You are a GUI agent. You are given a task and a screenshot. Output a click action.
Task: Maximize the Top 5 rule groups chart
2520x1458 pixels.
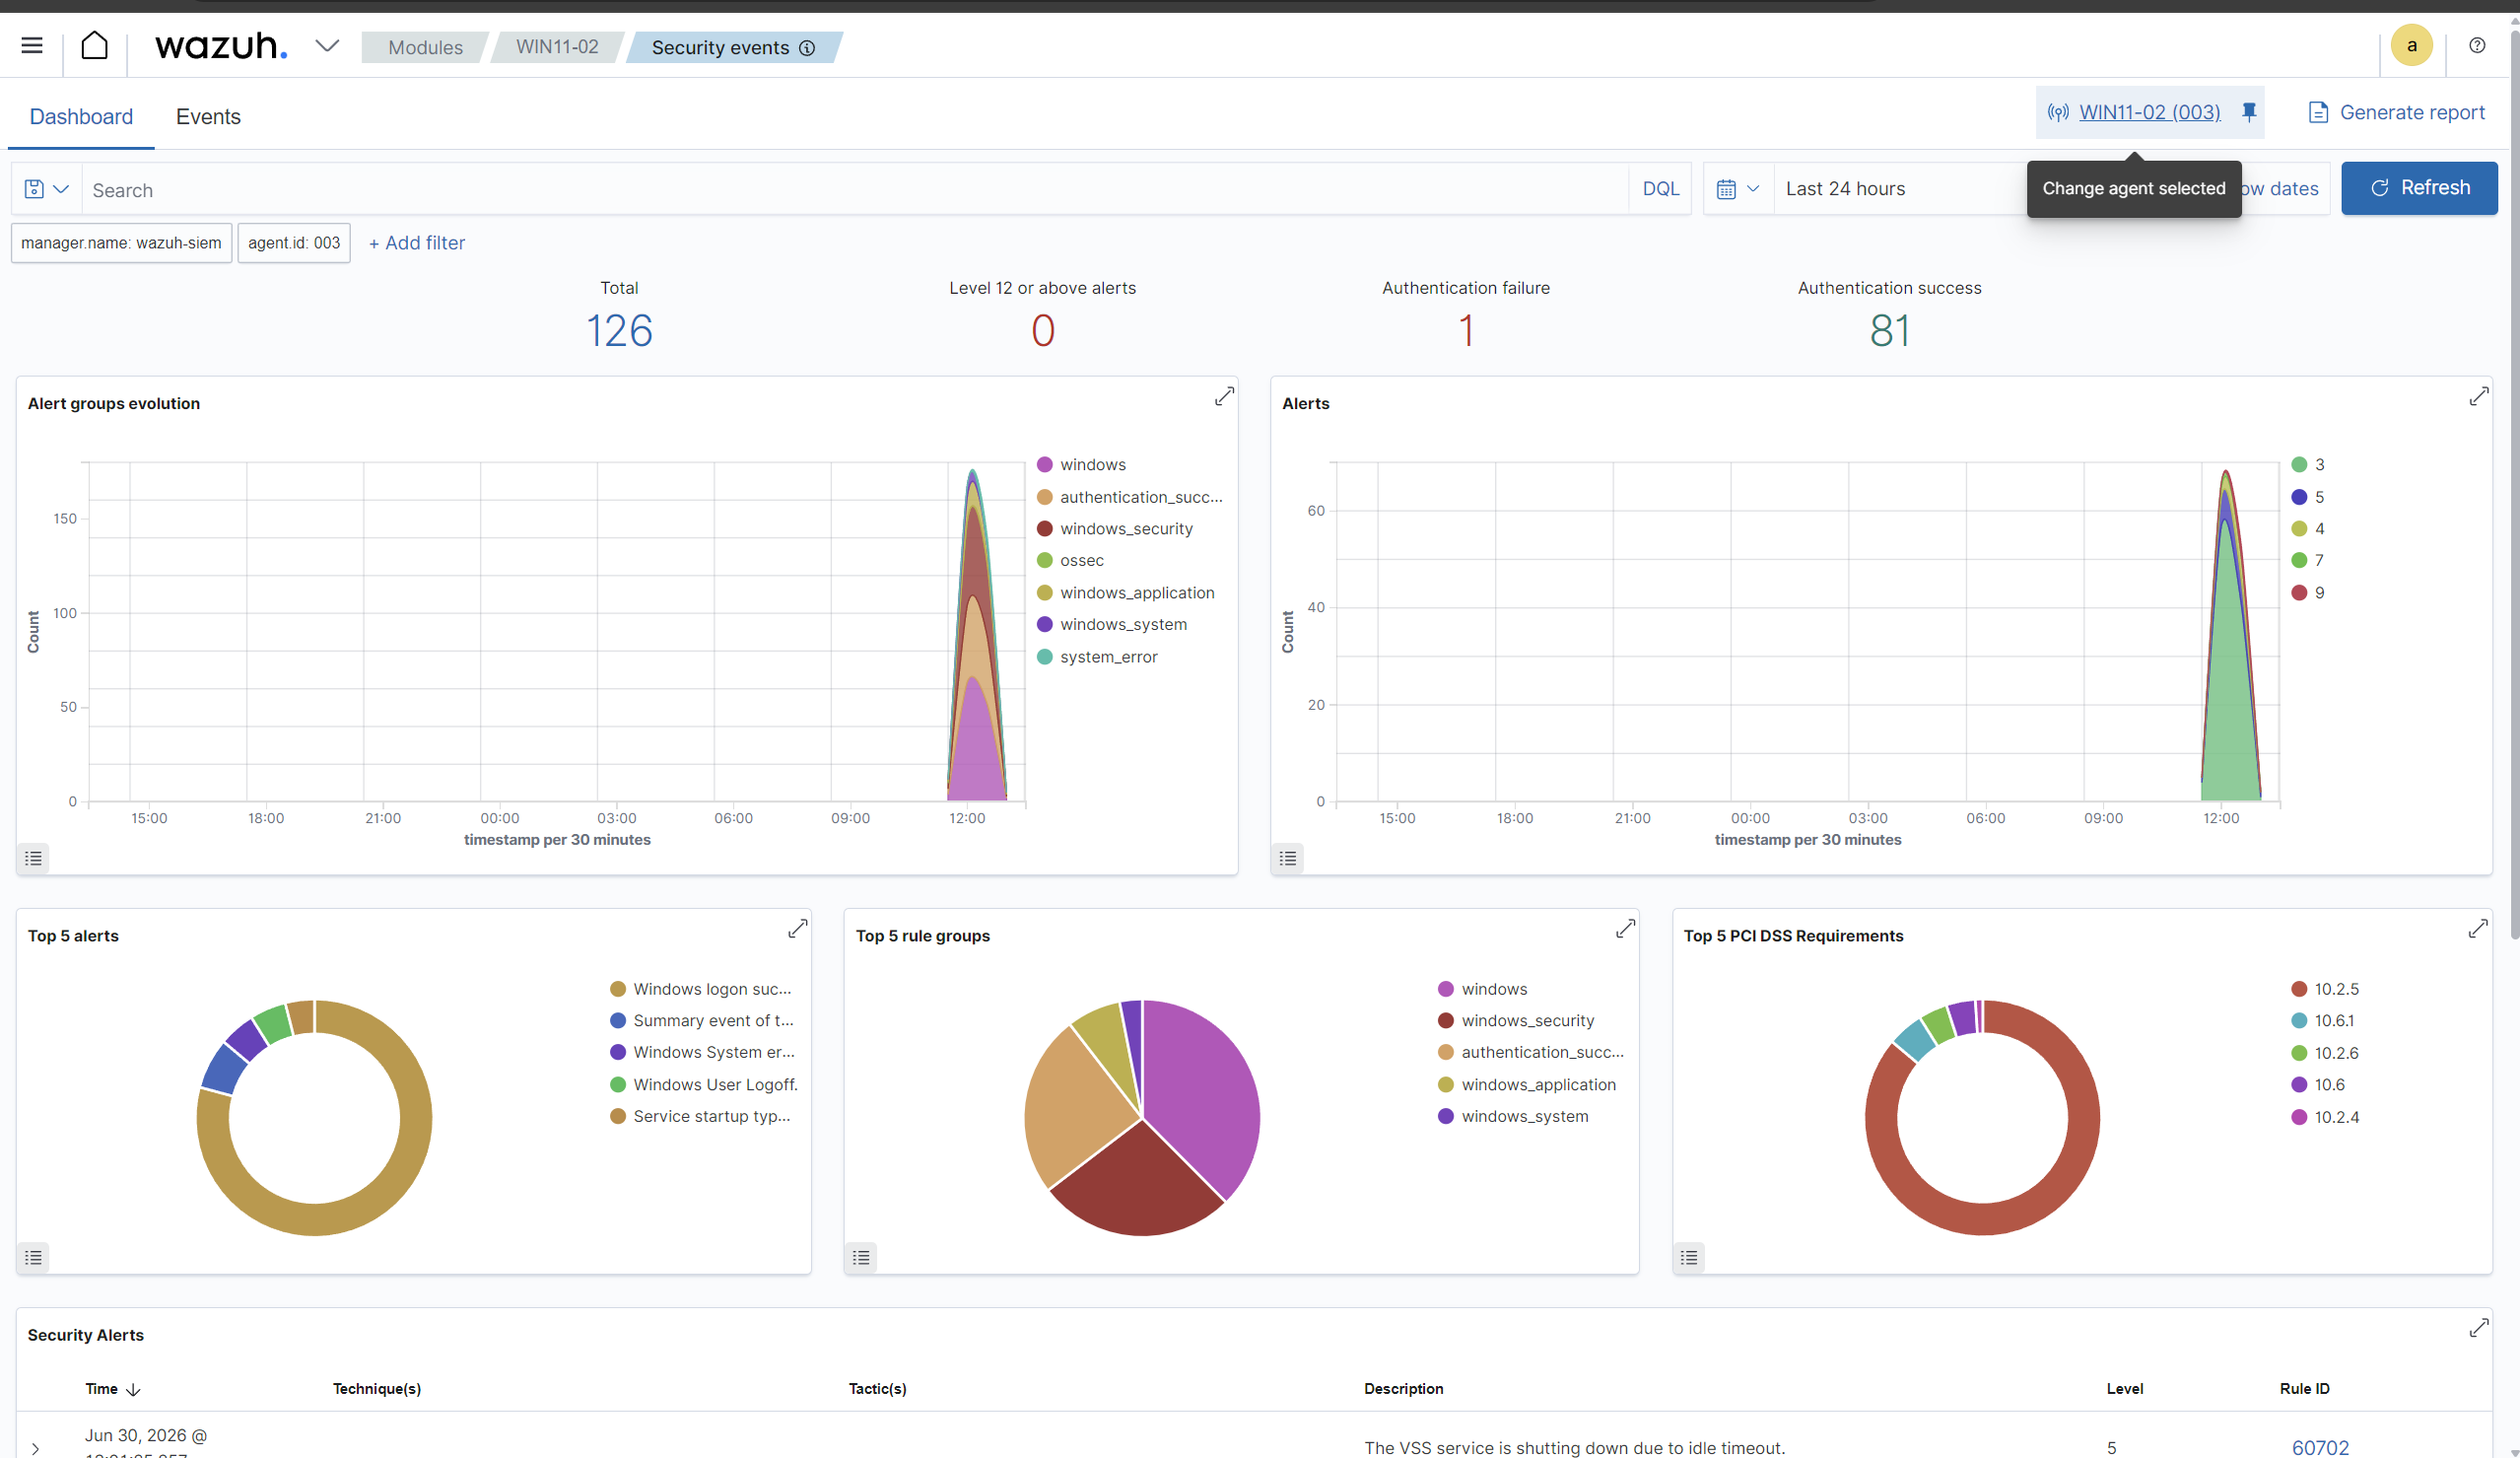[1625, 929]
